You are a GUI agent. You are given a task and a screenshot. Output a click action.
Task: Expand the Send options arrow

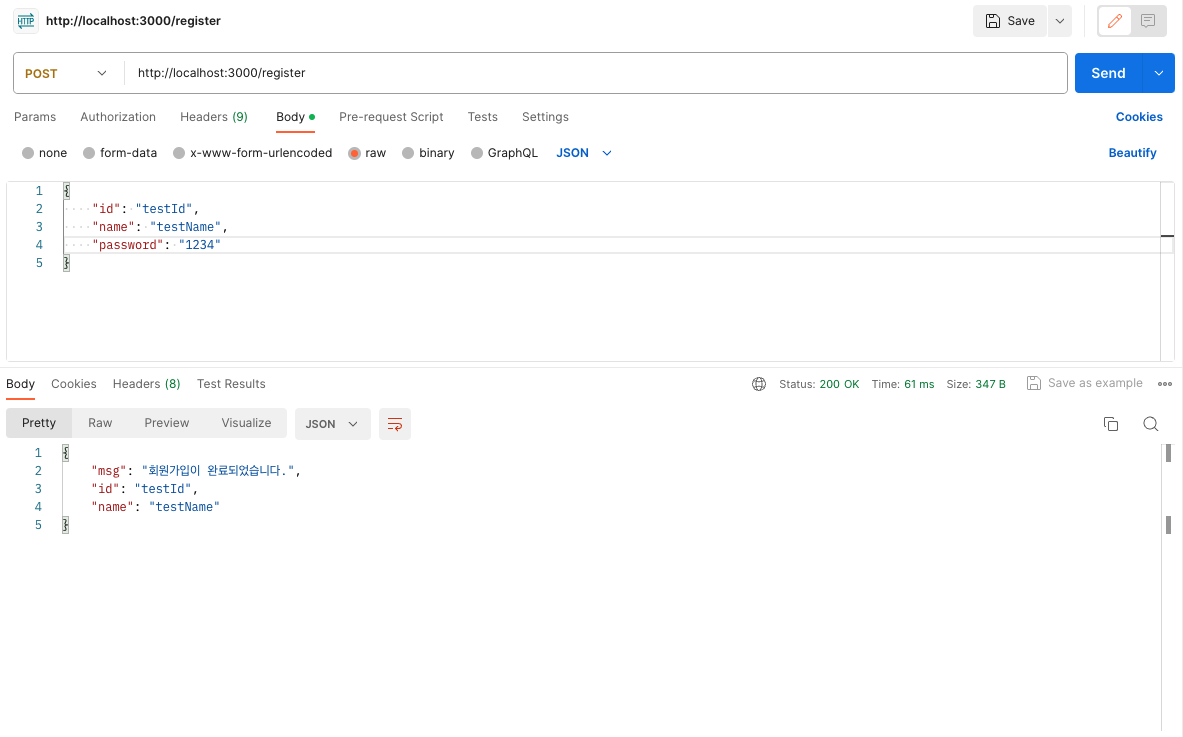[1159, 73]
